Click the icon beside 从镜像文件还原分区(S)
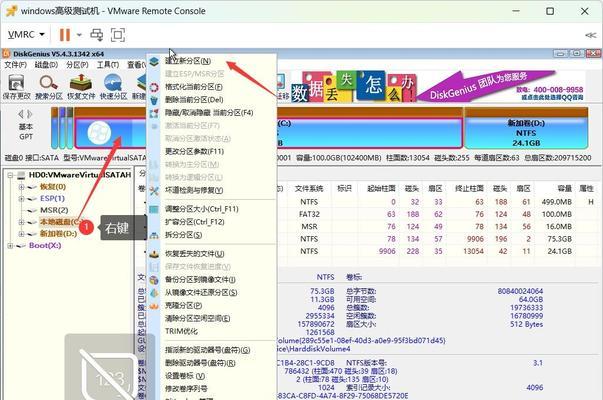603x400 pixels. point(154,293)
